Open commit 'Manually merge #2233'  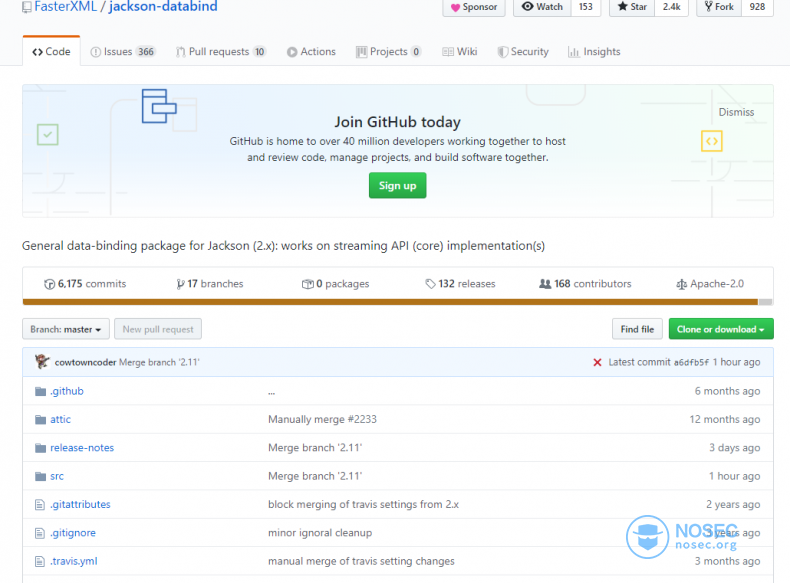point(322,419)
